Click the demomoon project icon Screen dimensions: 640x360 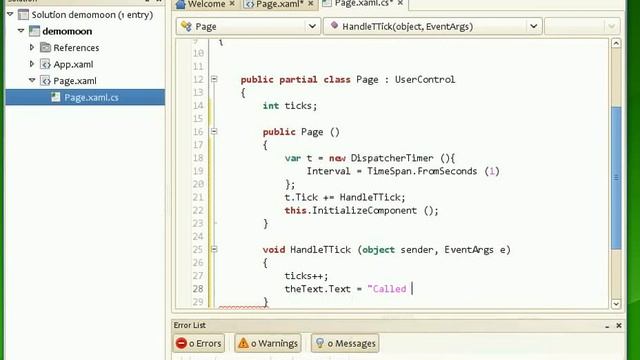click(34, 31)
